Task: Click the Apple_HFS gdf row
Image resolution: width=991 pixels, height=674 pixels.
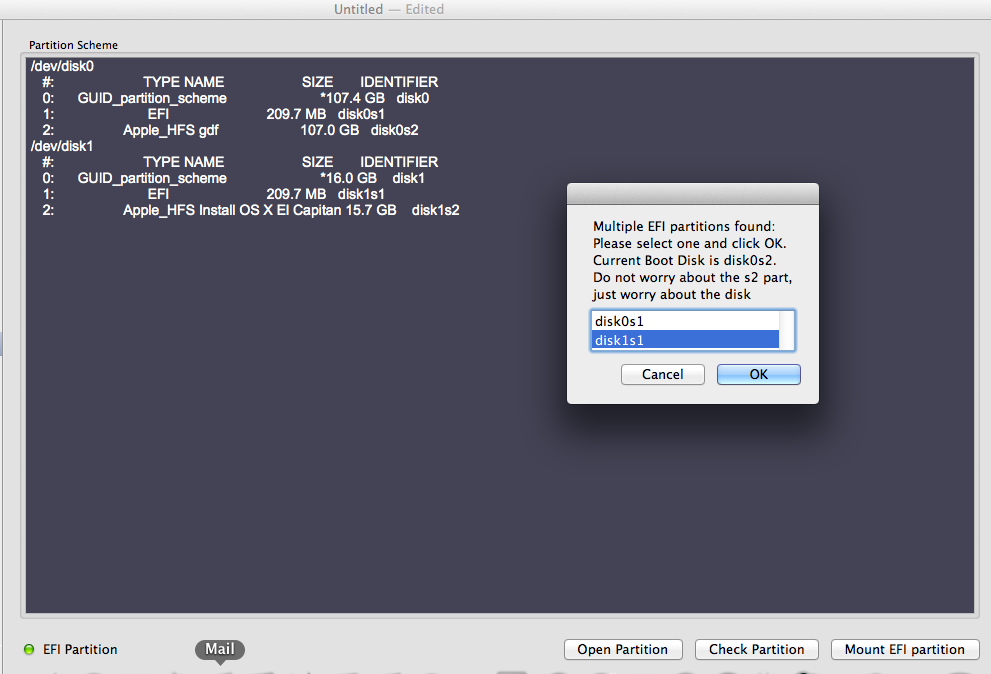Action: tap(230, 130)
